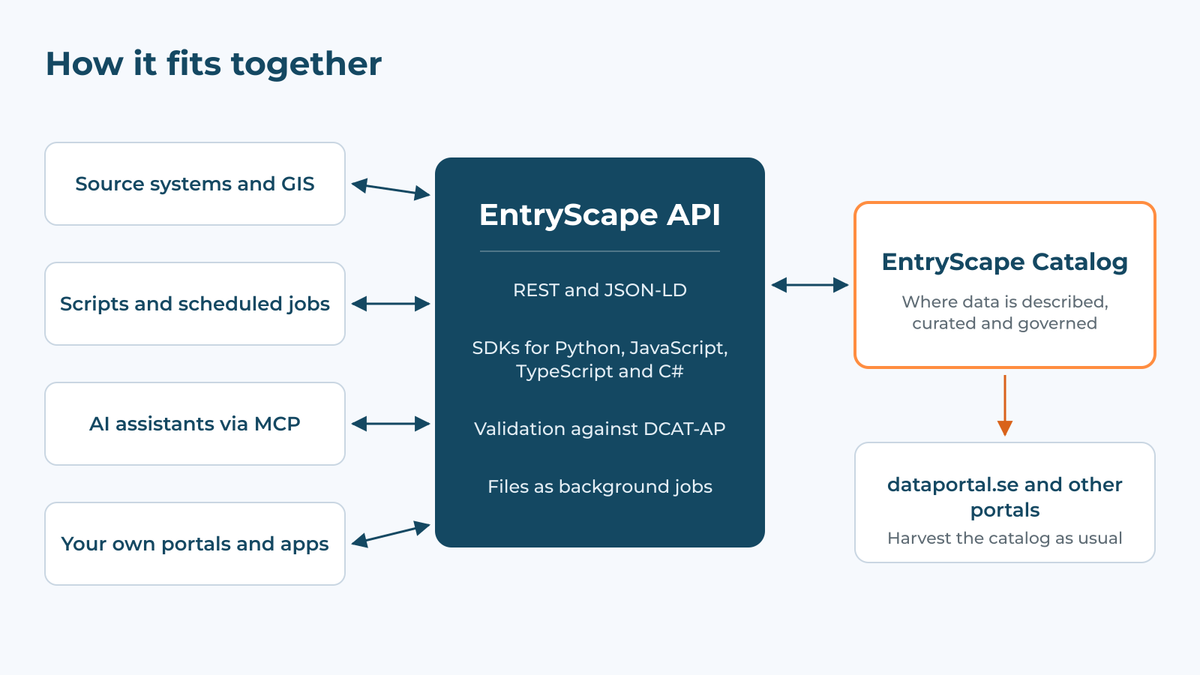Click the 'Your own portals and apps' box

click(195, 544)
